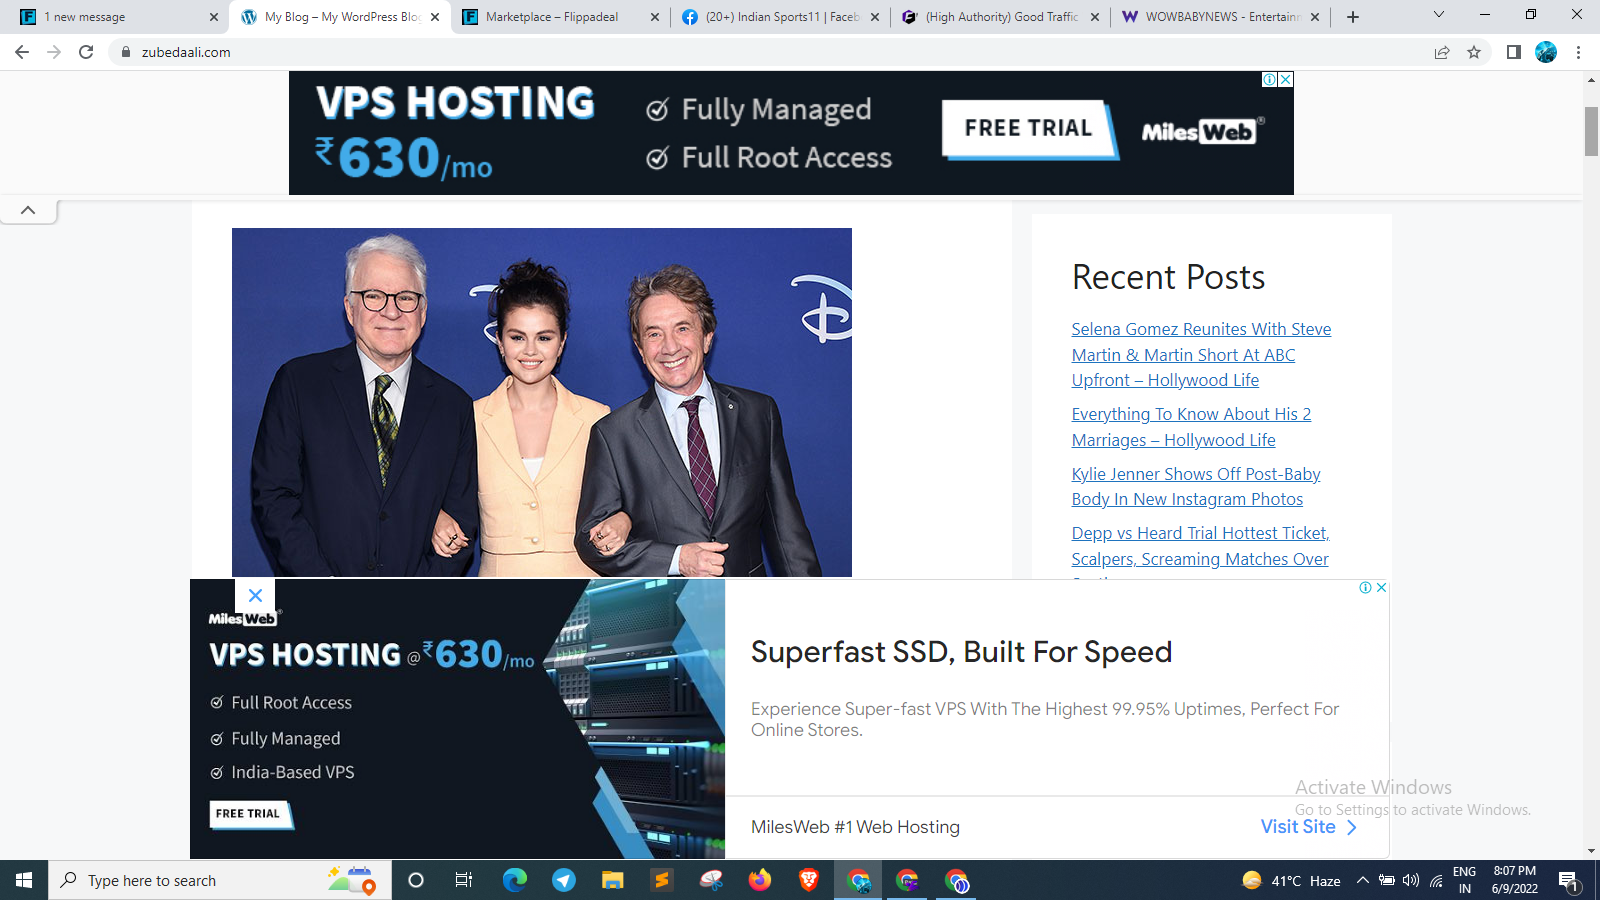The height and width of the screenshot is (900, 1600).
Task: Open the Windows Start menu
Action: [24, 880]
